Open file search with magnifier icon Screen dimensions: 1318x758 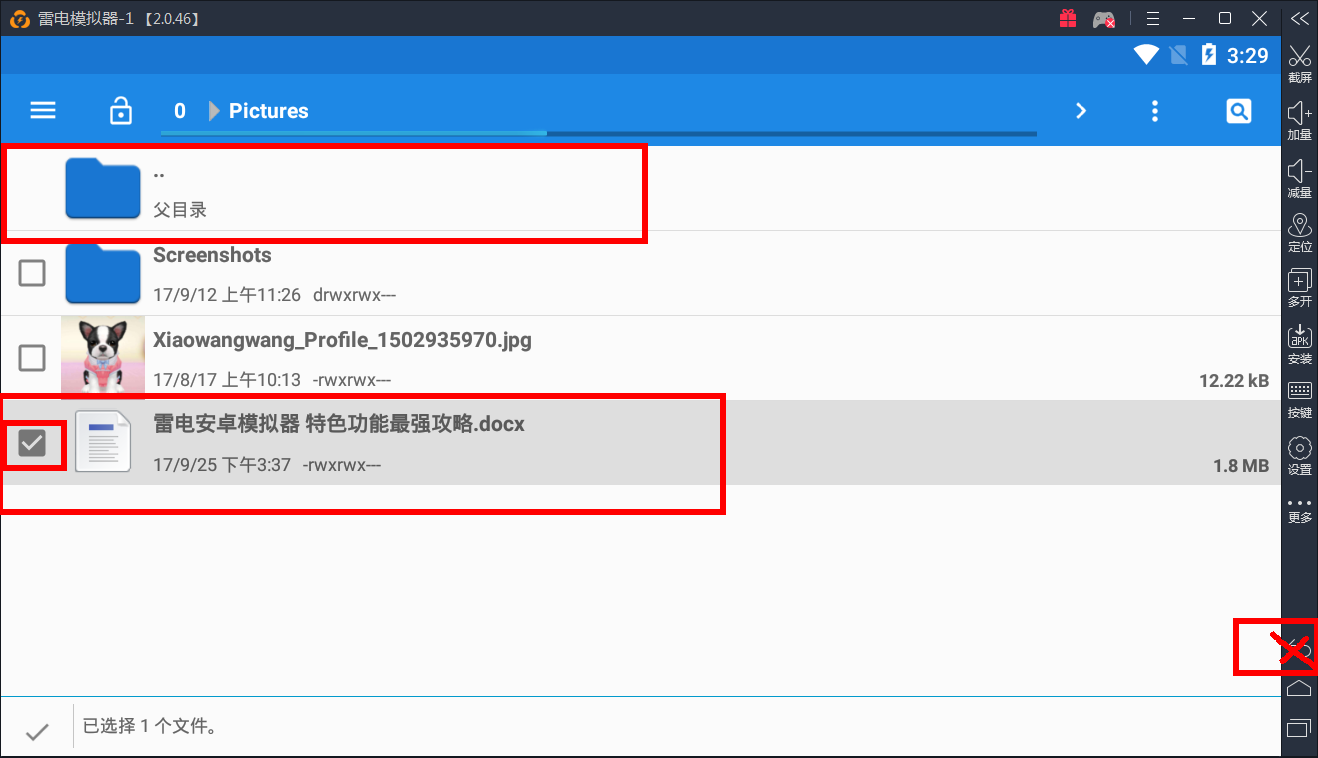(x=1239, y=111)
